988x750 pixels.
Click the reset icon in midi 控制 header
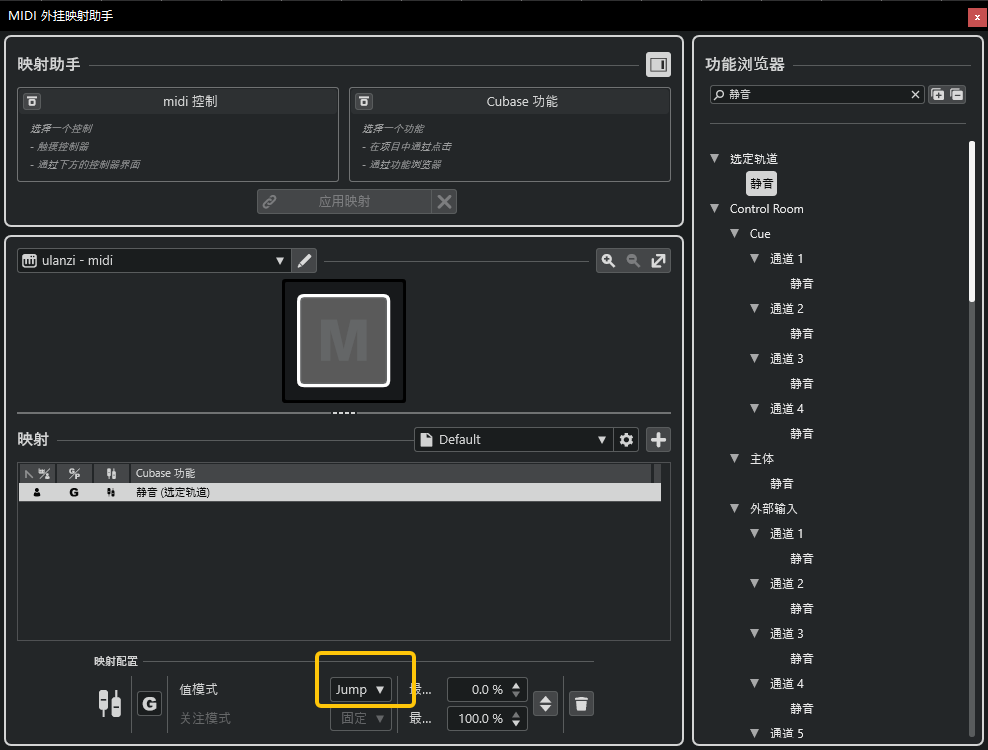(32, 101)
